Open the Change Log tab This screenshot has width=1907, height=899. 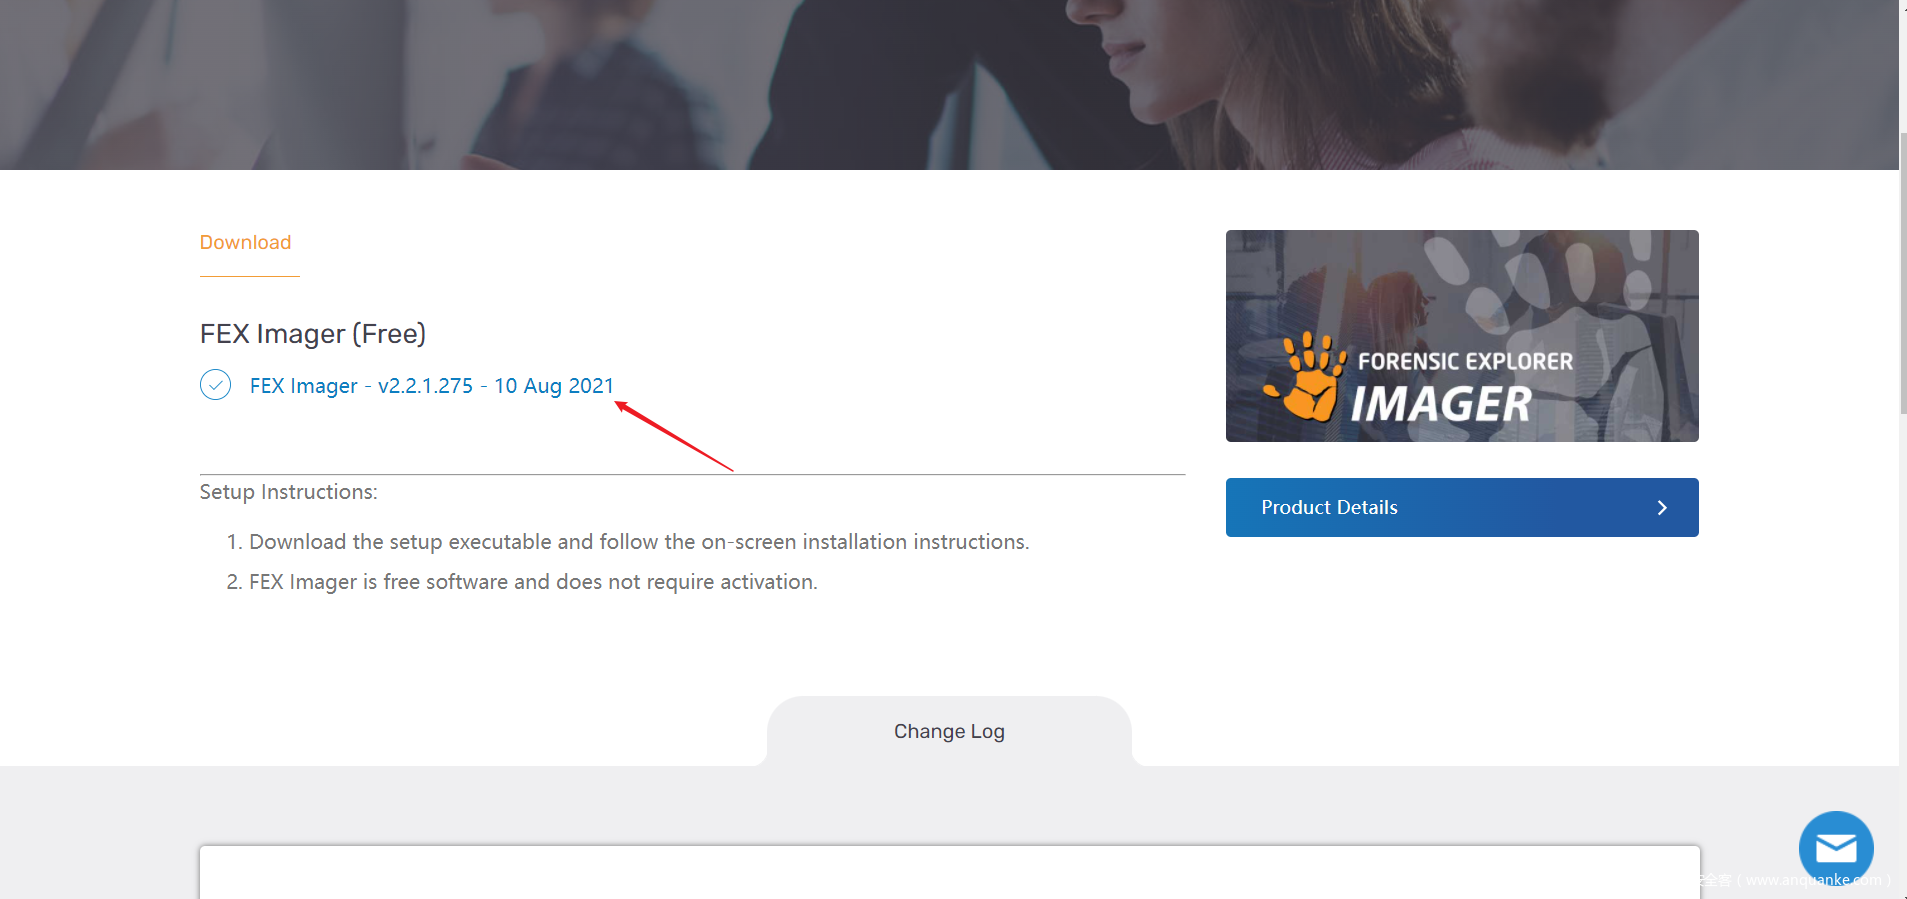(x=949, y=731)
